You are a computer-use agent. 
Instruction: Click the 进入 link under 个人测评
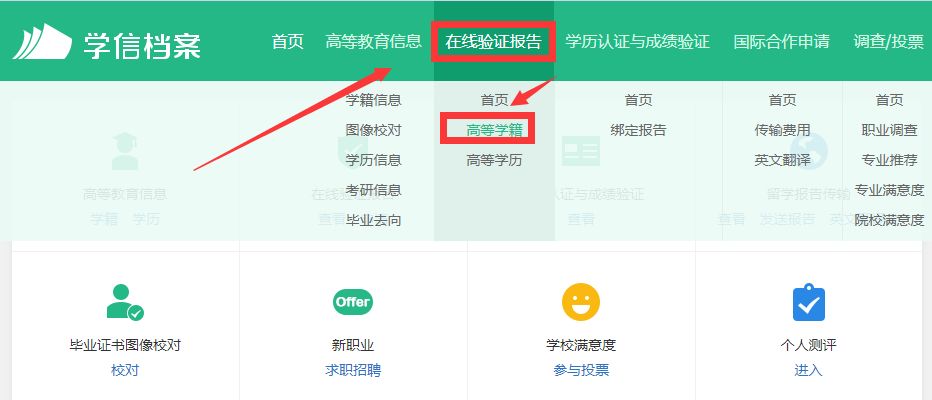[x=808, y=370]
